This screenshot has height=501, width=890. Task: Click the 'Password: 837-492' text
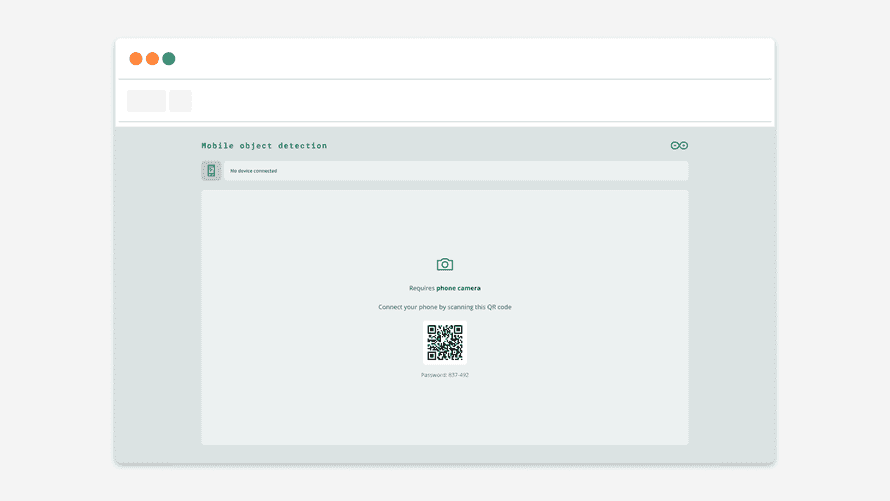445,375
